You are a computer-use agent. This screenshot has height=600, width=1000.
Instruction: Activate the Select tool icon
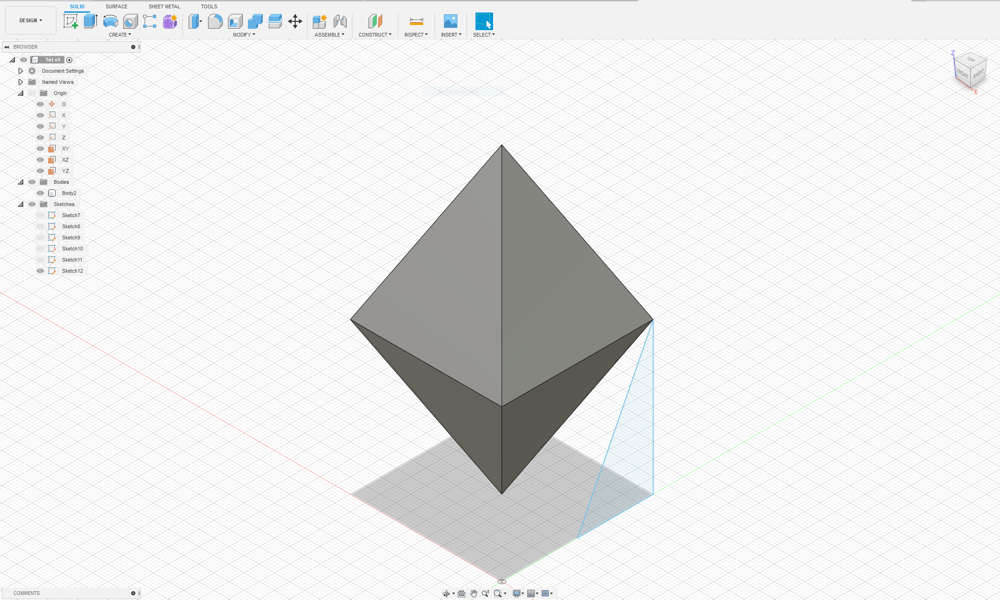click(484, 21)
